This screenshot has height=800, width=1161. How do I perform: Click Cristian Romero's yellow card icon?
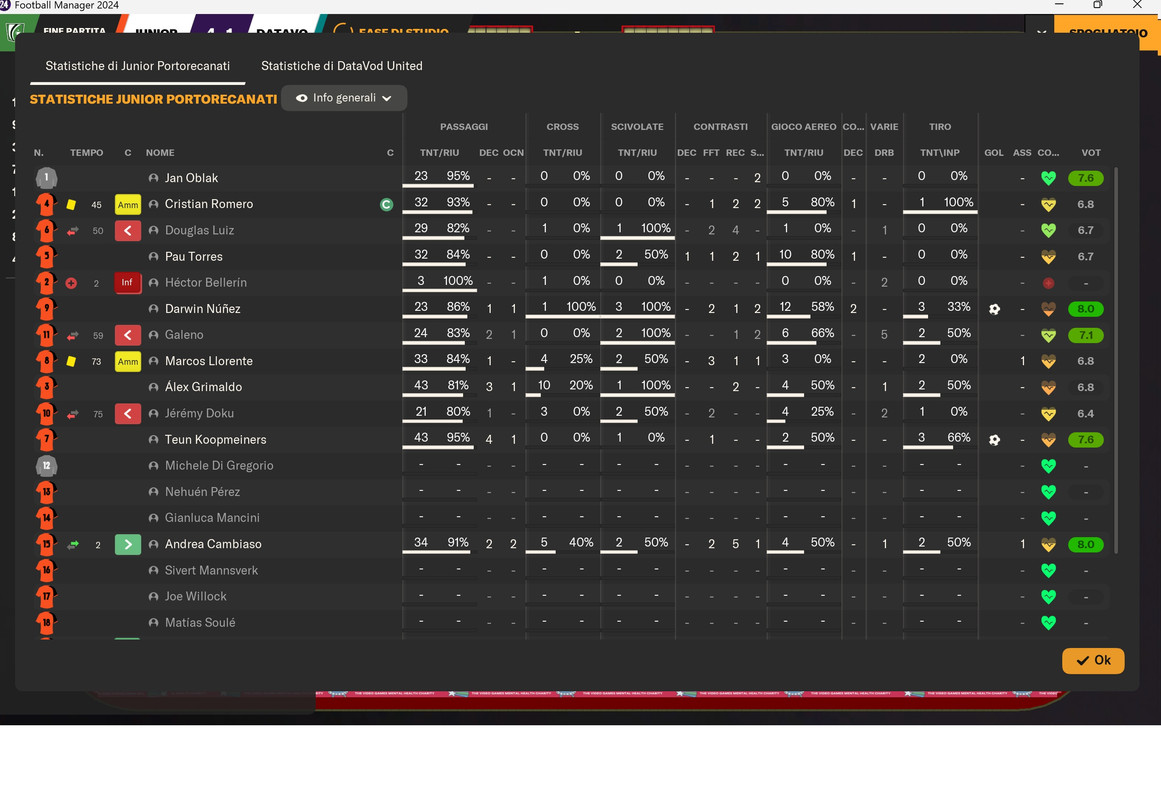(71, 204)
